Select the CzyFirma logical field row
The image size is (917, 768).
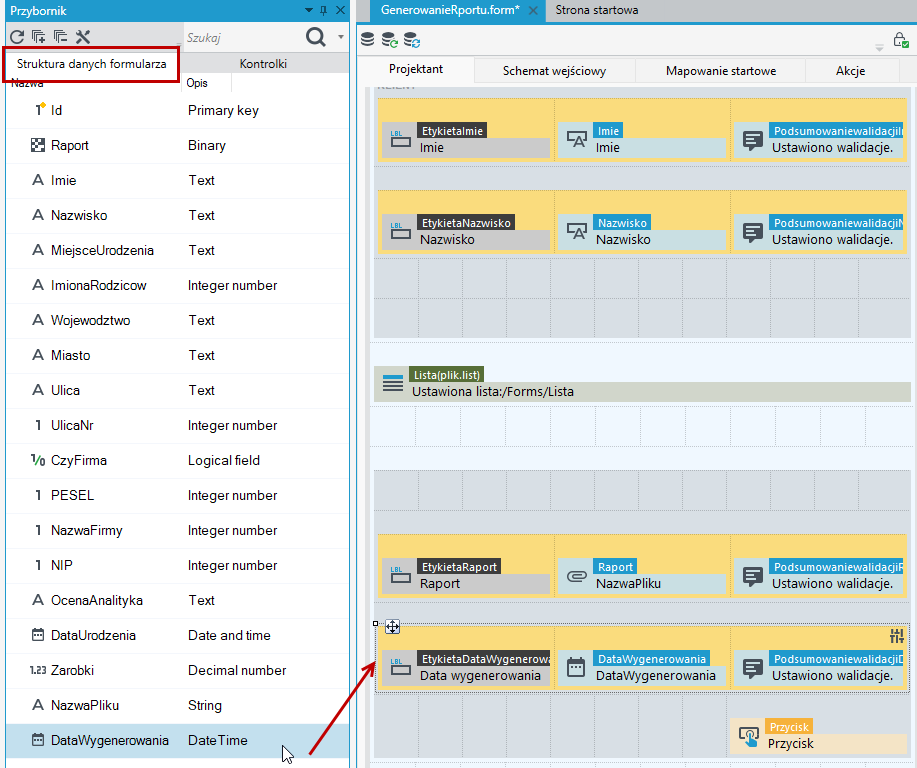coord(177,460)
